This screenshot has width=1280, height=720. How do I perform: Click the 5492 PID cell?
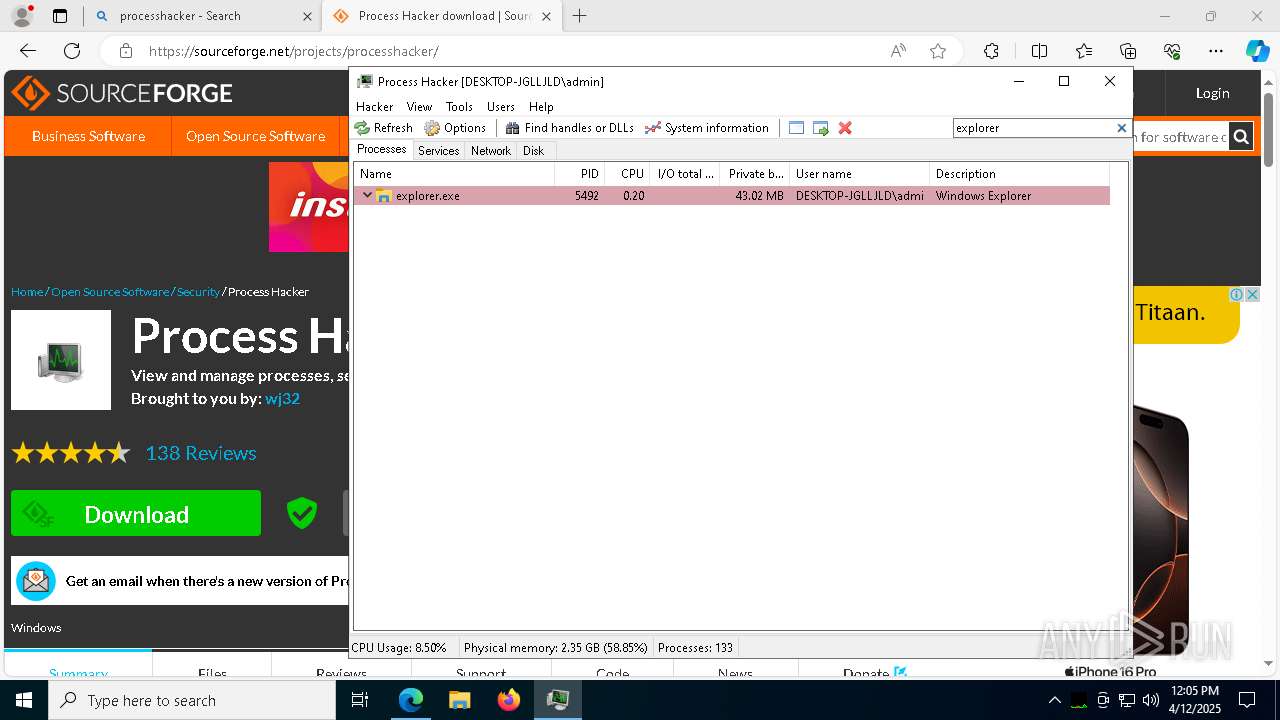(x=587, y=196)
